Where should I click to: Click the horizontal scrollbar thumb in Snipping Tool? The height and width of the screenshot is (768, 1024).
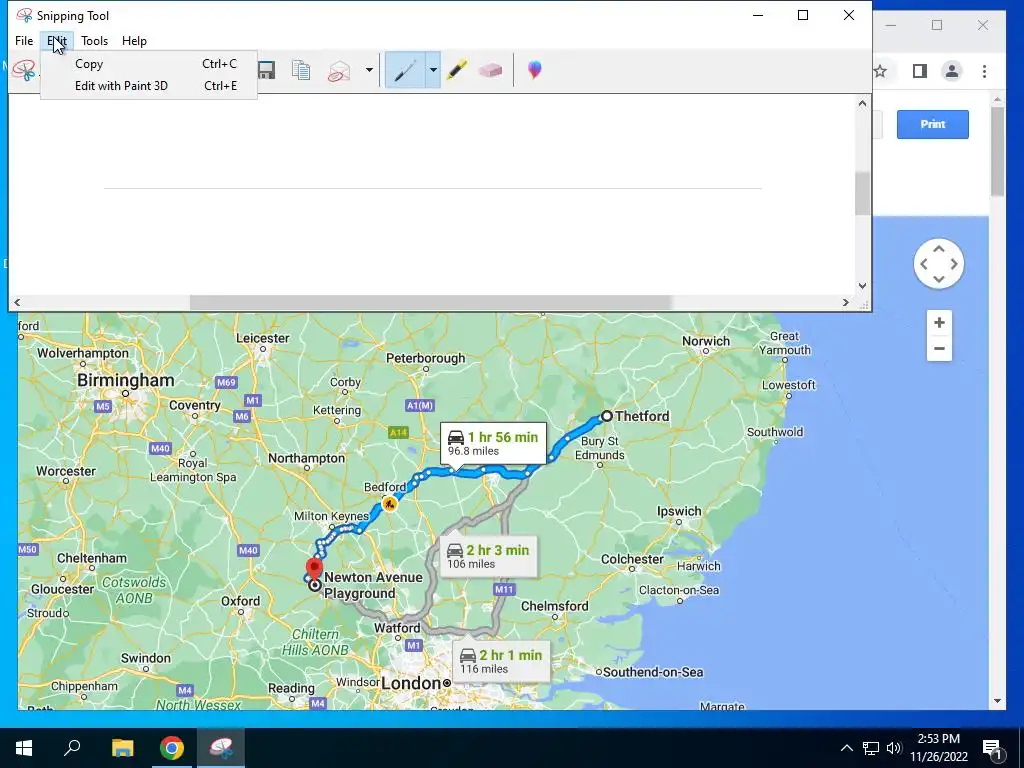430,302
